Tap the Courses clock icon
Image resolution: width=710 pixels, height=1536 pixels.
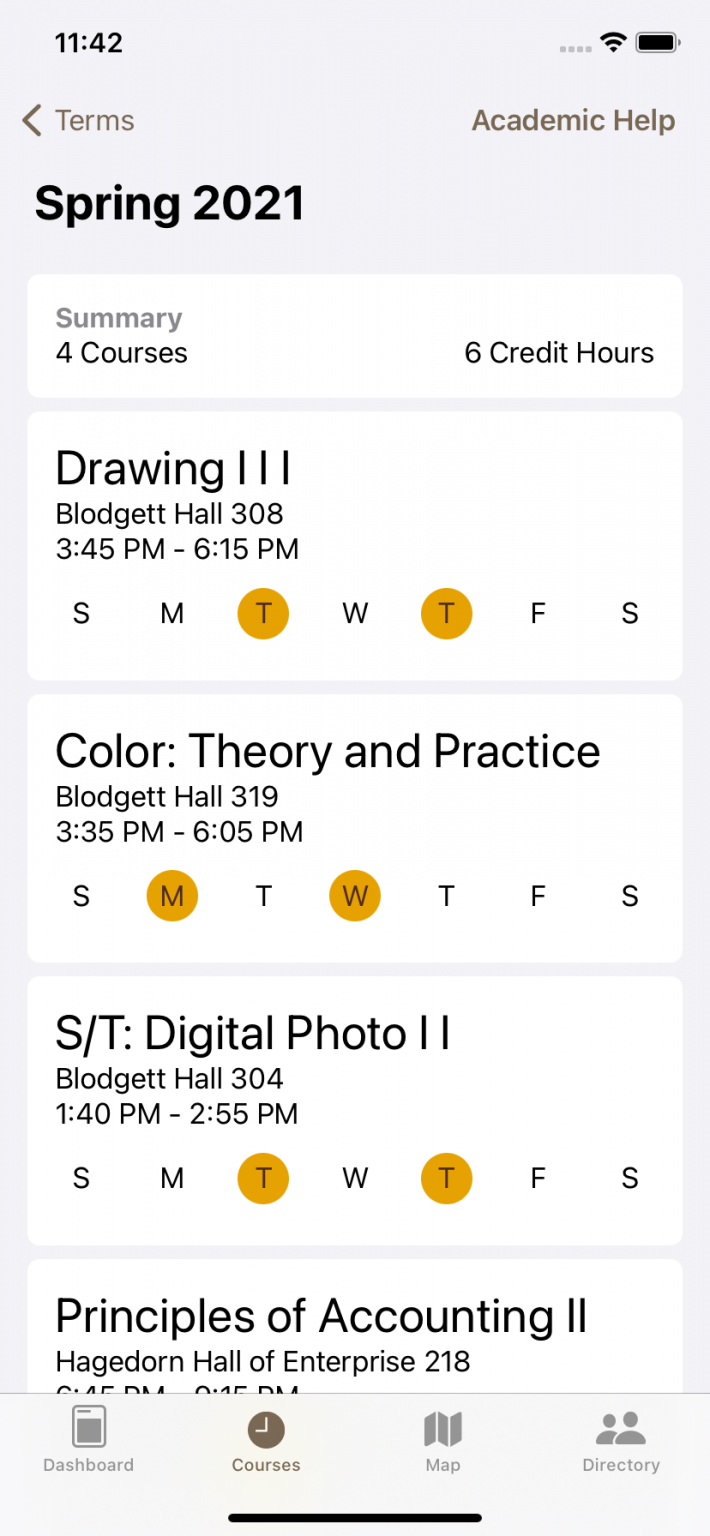(266, 1430)
